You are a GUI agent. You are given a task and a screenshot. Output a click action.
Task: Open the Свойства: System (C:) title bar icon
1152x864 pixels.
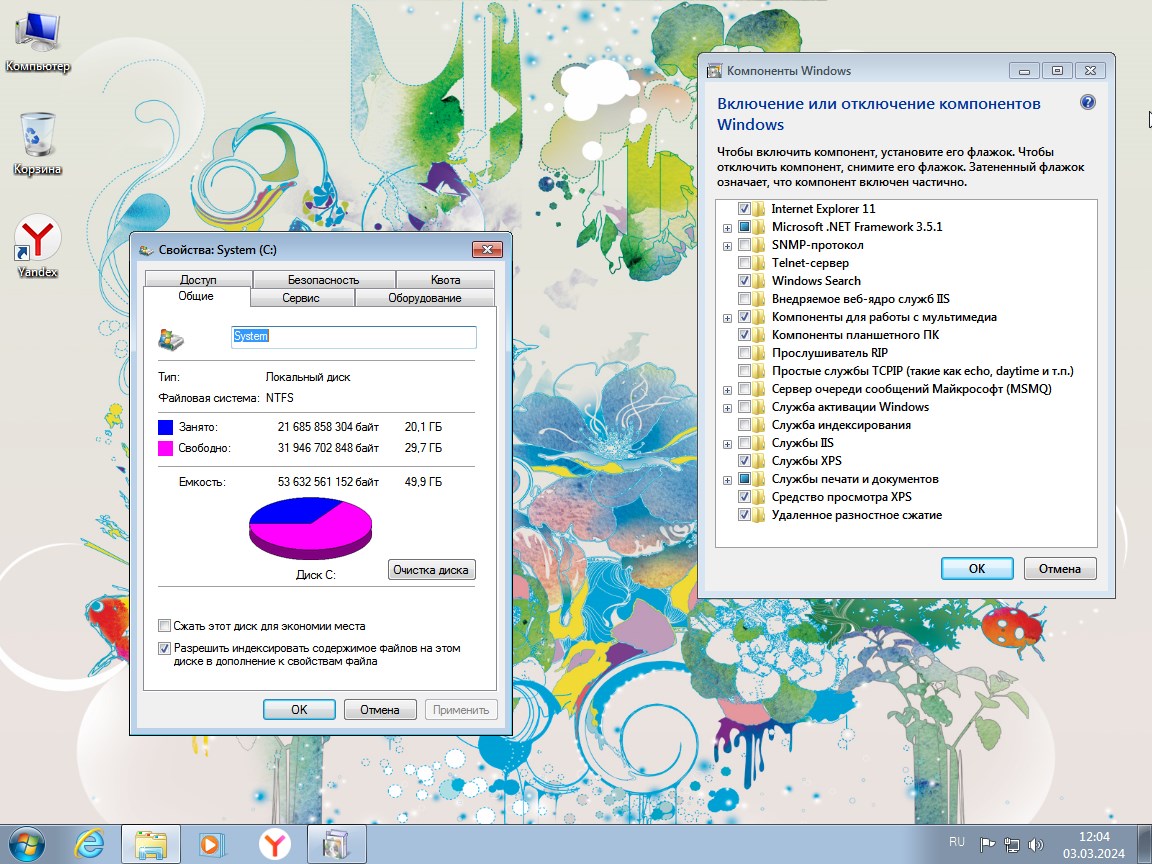(x=146, y=250)
